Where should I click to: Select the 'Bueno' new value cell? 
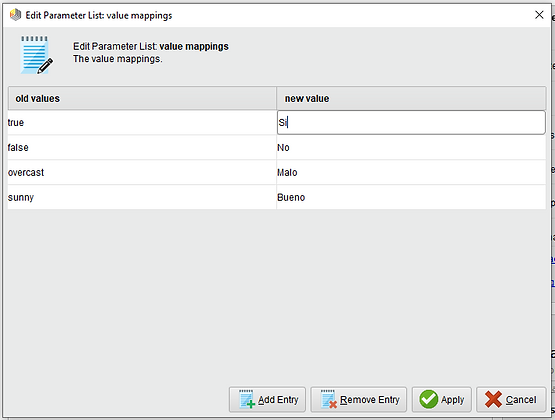pos(411,197)
